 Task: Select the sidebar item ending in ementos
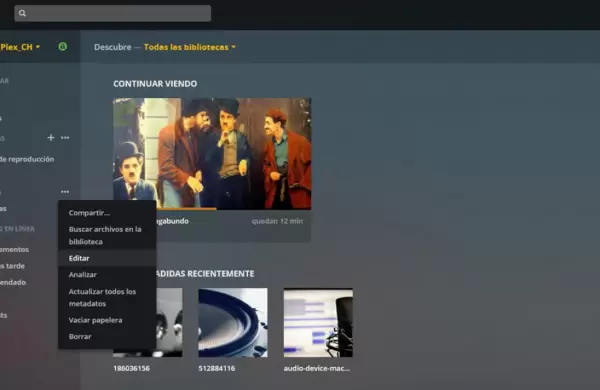(x=14, y=249)
